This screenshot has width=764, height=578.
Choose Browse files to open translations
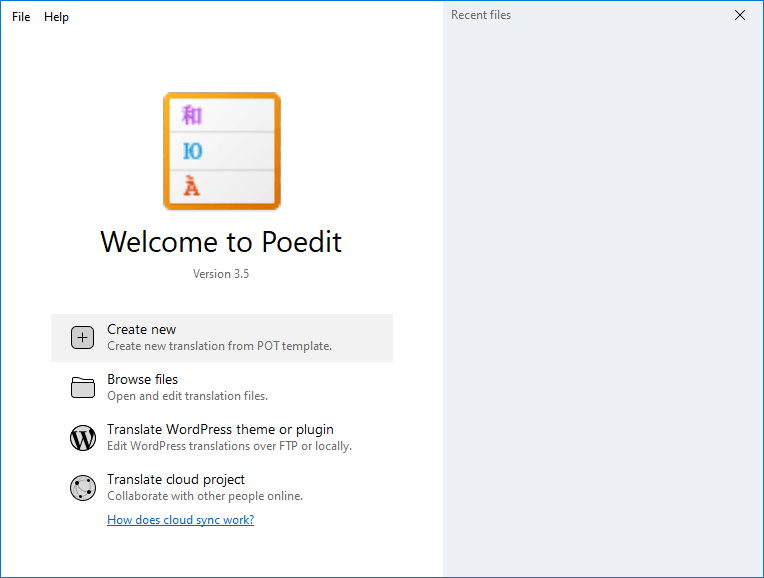[x=222, y=387]
